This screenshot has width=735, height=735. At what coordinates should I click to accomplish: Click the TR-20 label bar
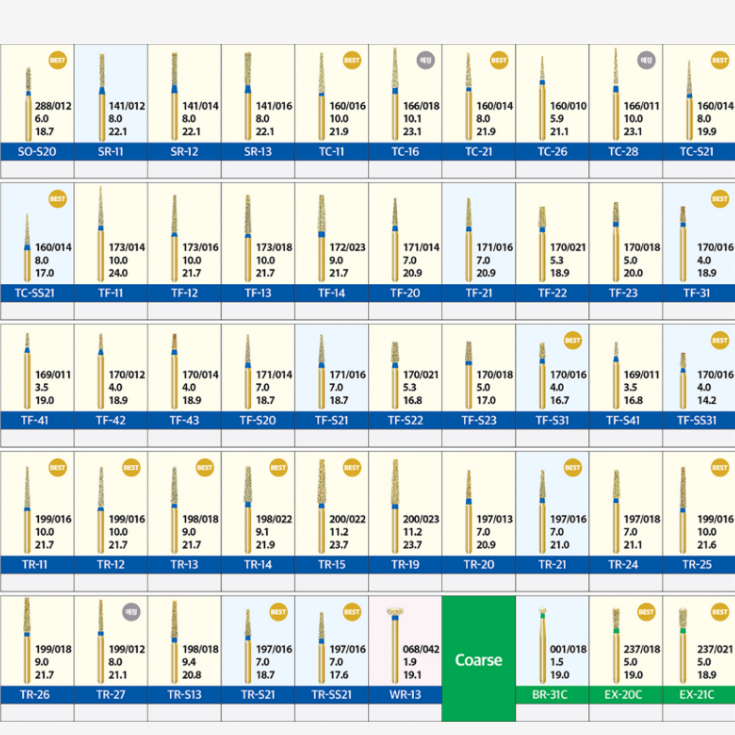pyautogui.click(x=479, y=564)
